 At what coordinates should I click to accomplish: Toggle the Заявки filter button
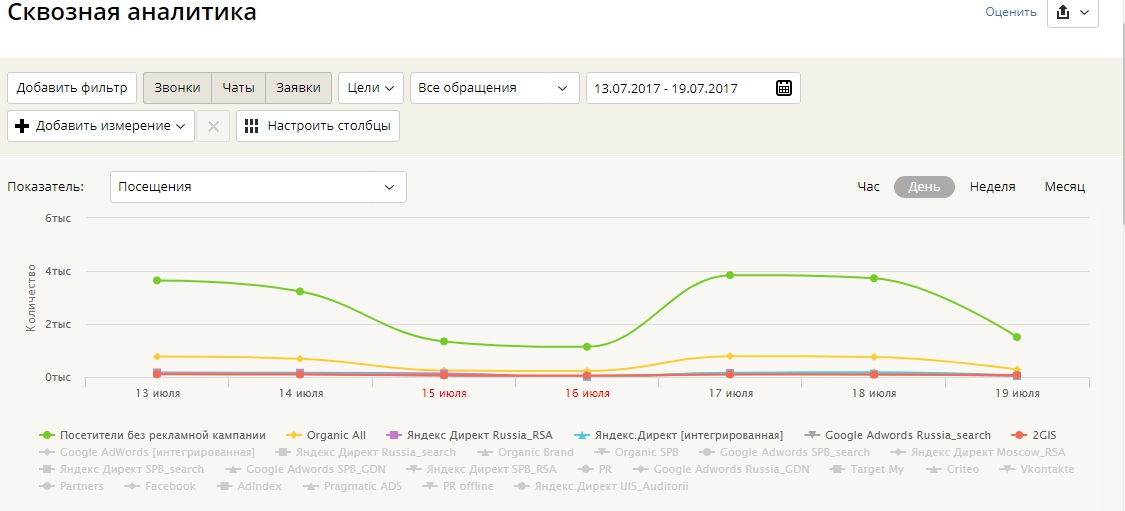coord(298,88)
